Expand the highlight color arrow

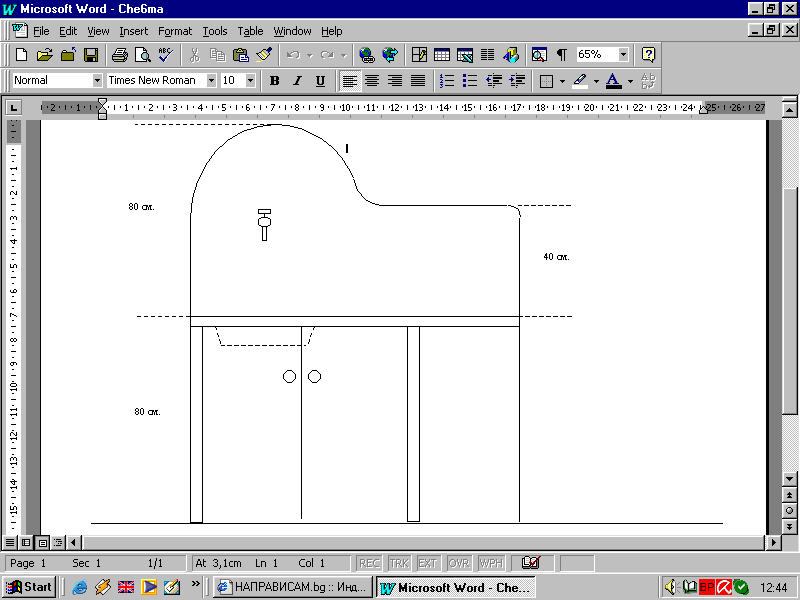click(x=596, y=81)
